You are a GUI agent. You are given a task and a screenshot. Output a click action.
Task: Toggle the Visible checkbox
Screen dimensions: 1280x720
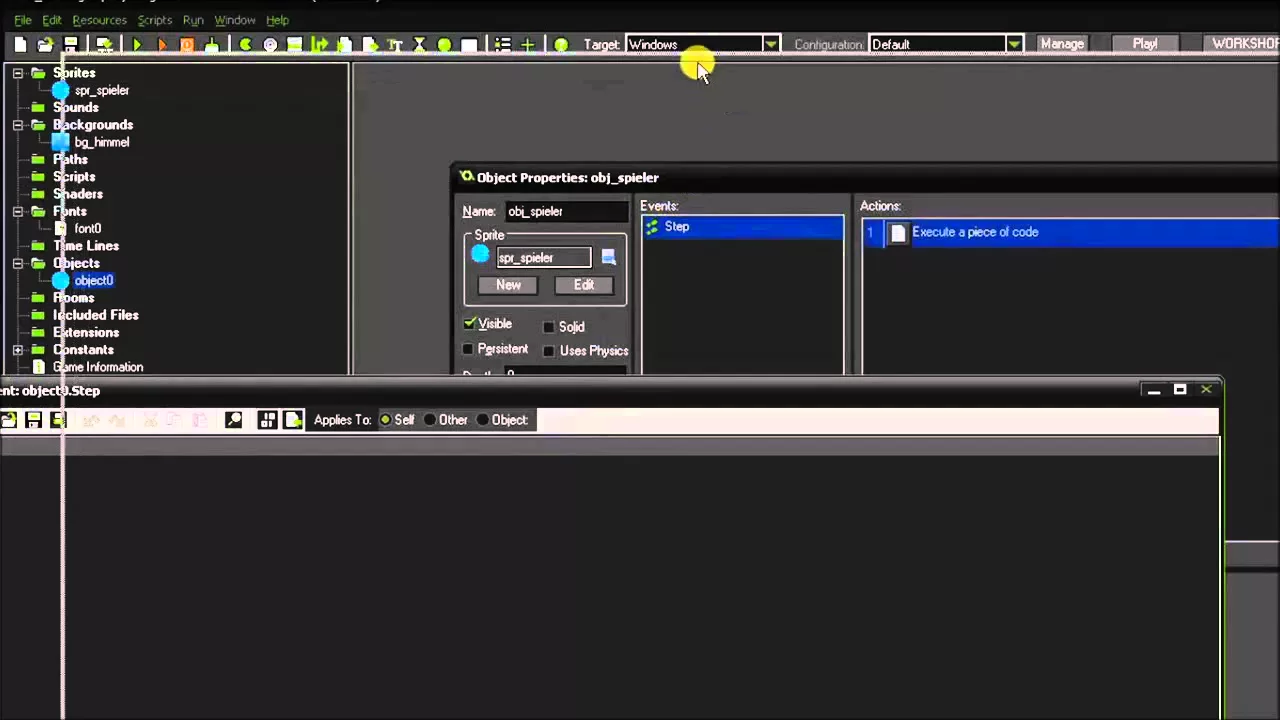click(x=470, y=324)
